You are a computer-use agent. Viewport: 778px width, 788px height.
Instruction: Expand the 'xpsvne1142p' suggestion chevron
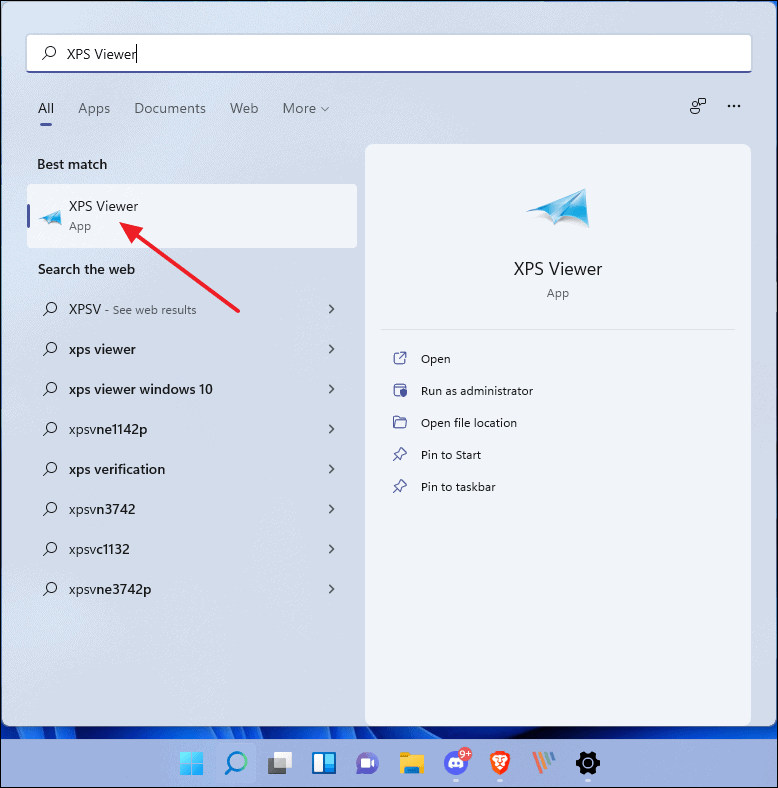click(331, 429)
